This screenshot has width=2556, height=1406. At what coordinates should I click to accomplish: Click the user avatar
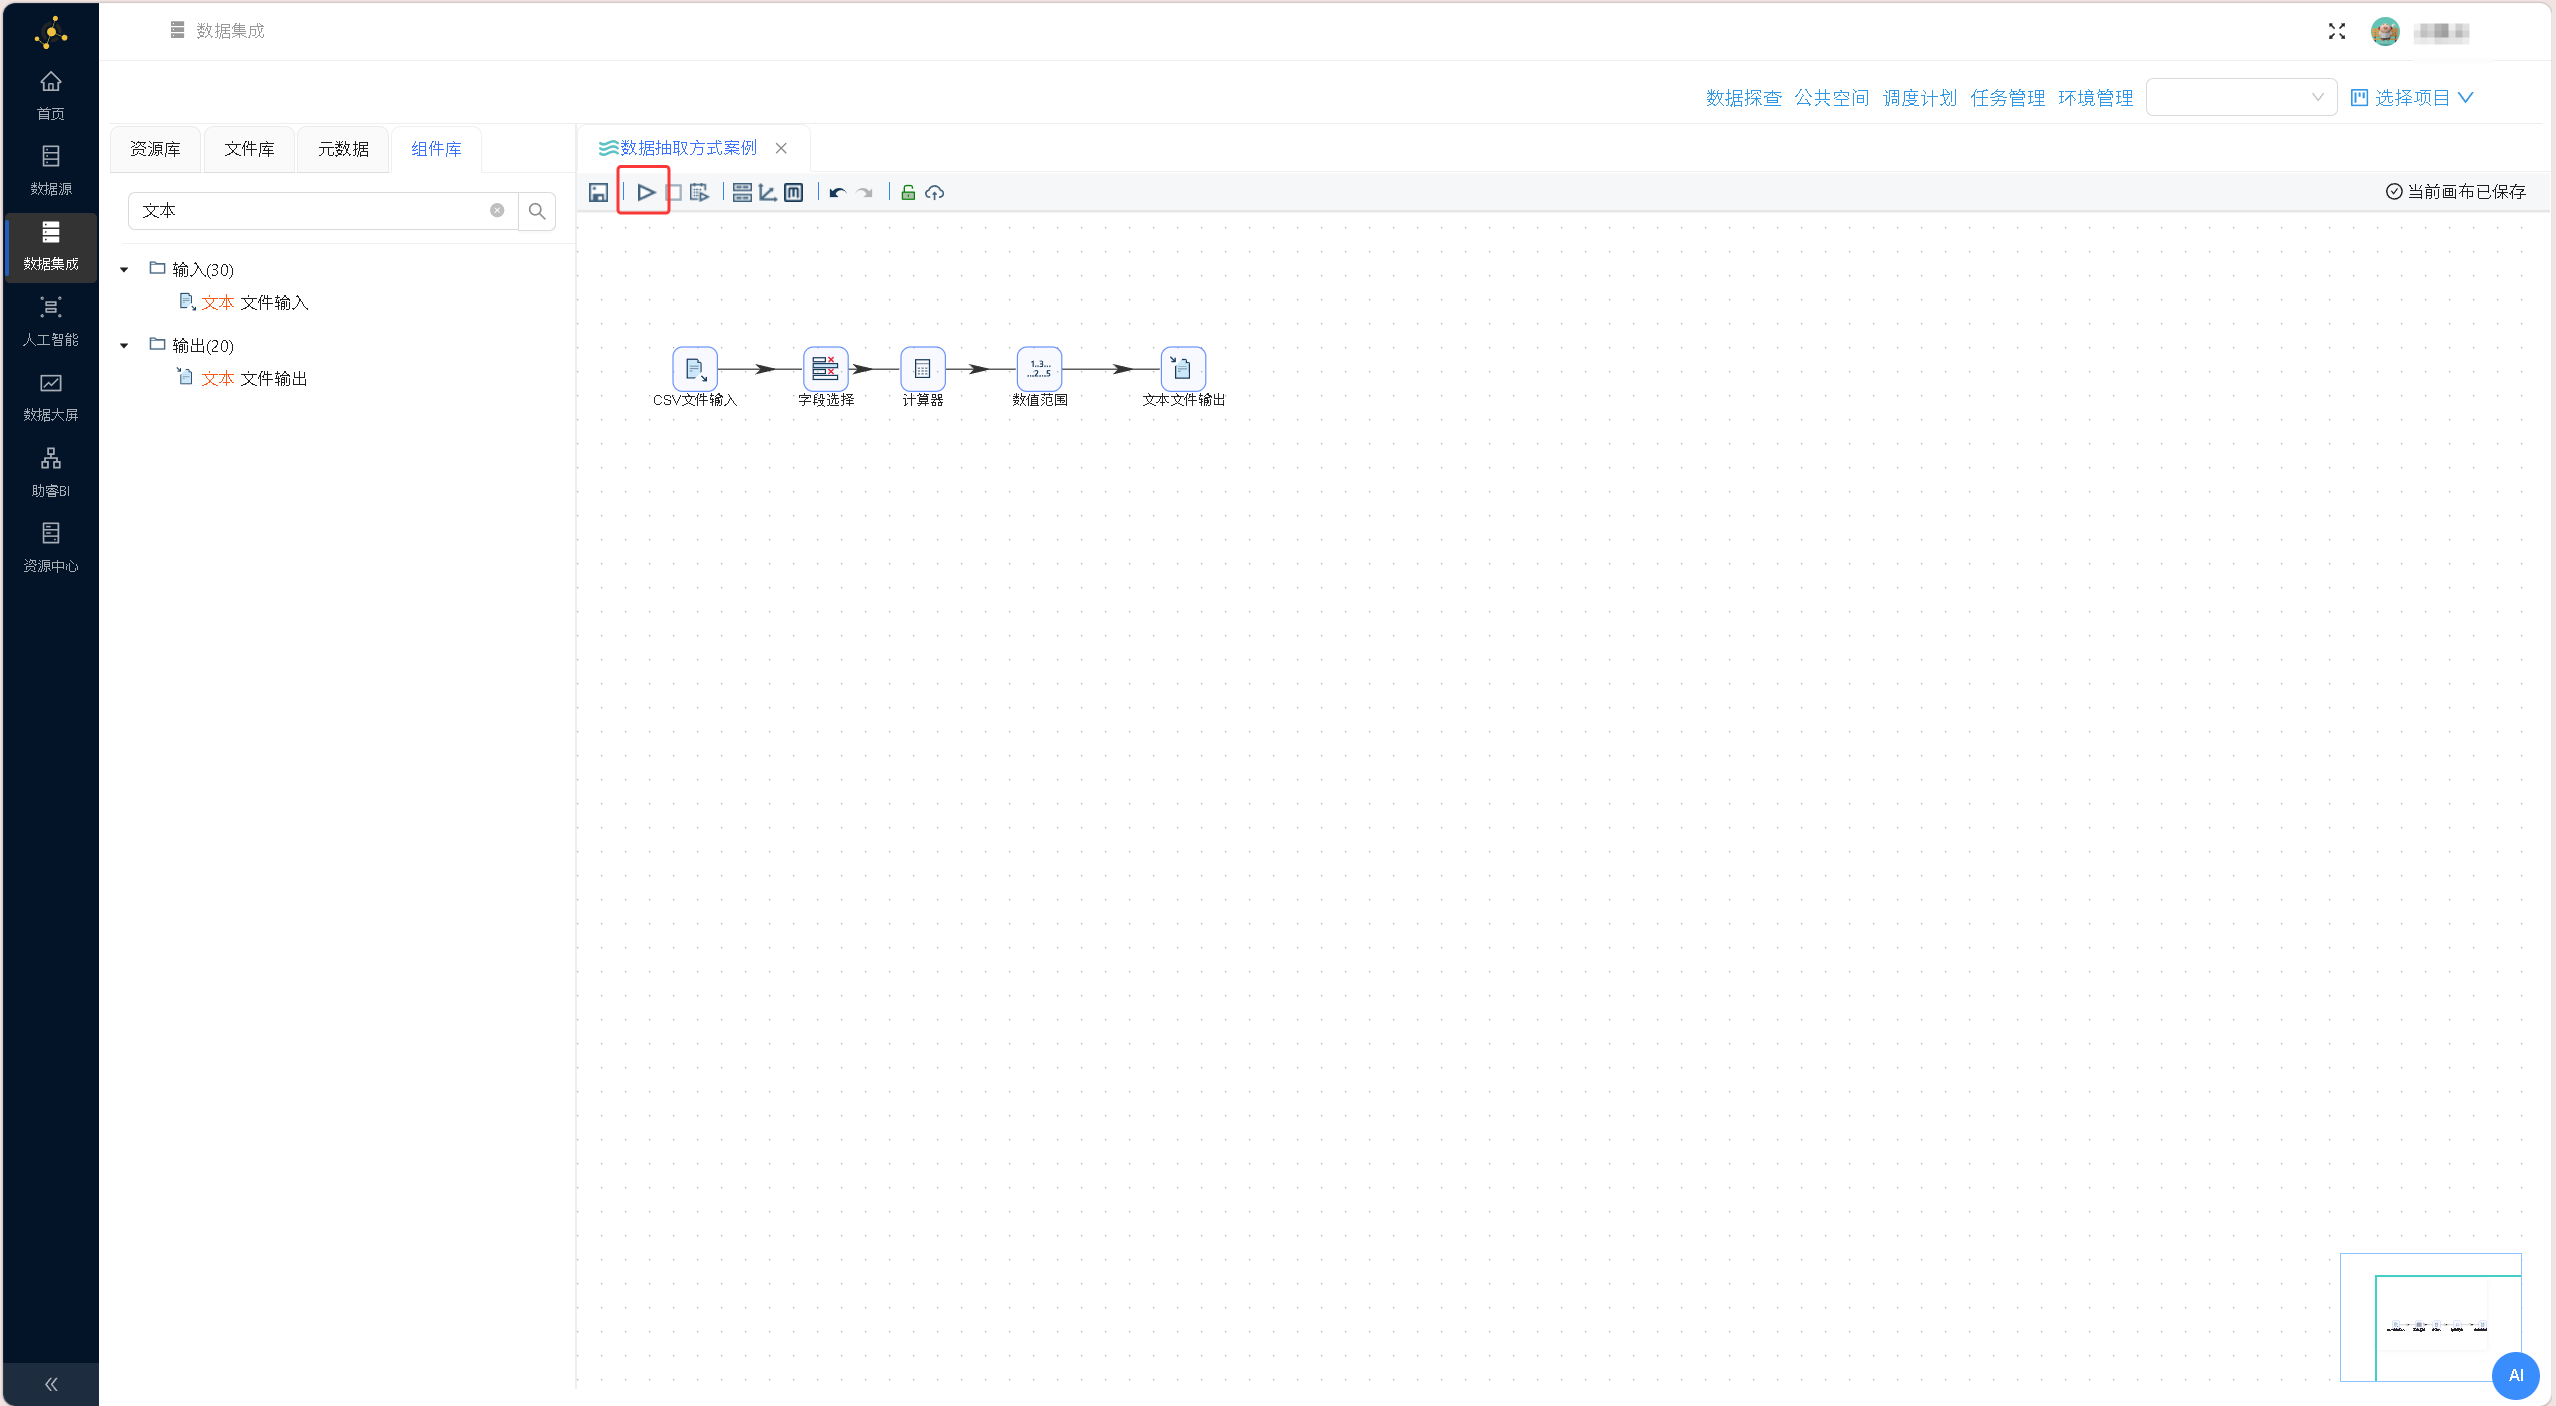point(2385,32)
